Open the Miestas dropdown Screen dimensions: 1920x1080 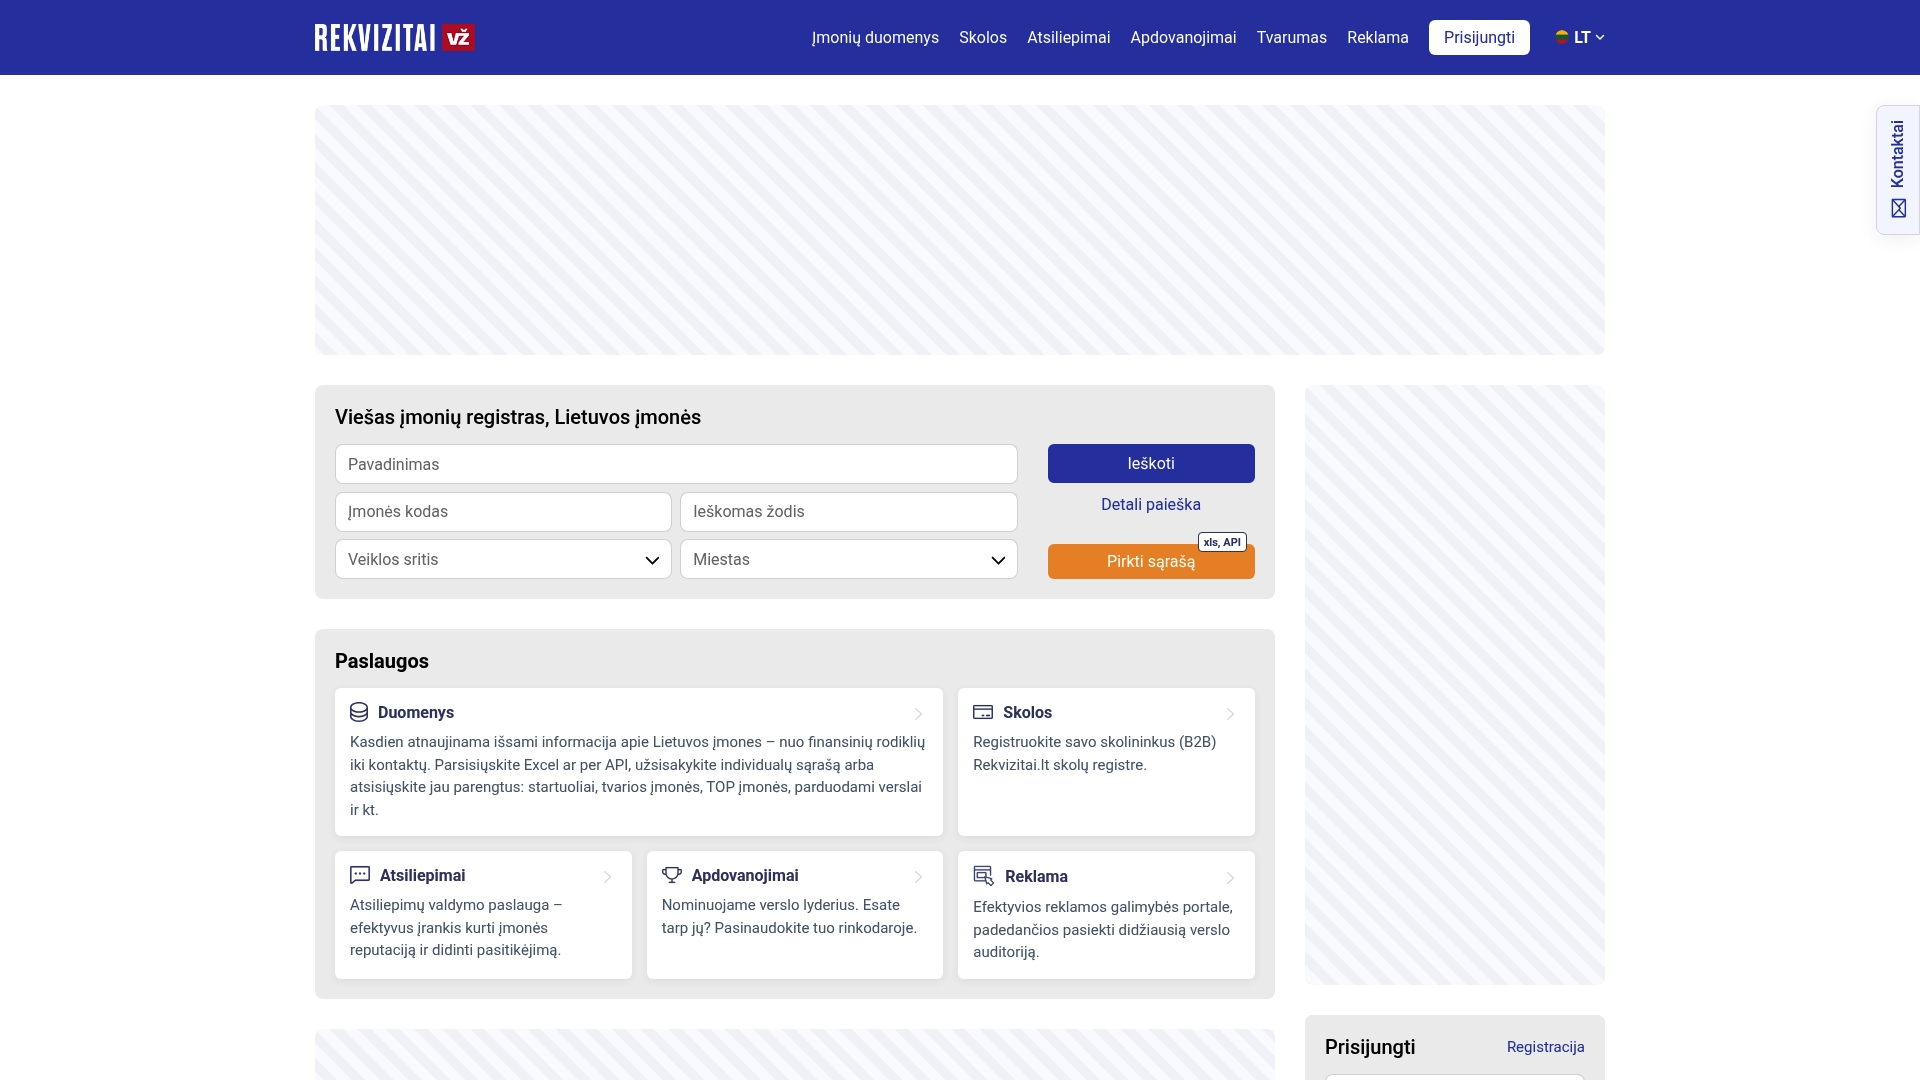pos(848,559)
